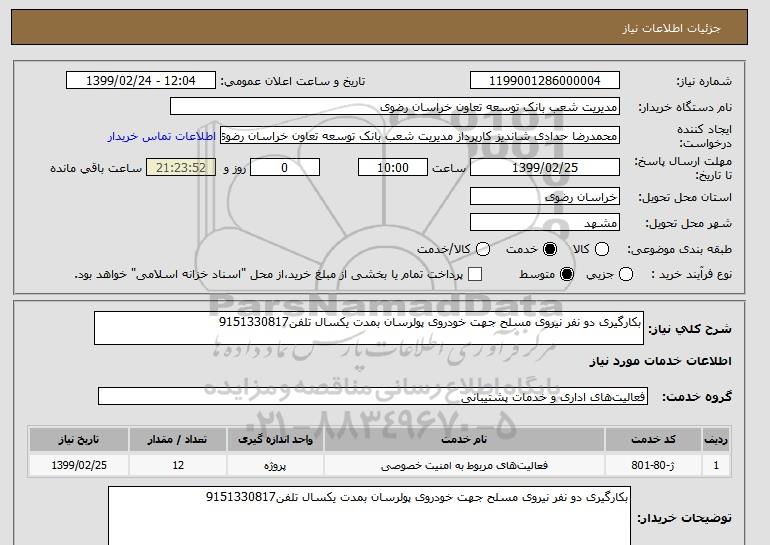Click table date cell 1399/02/25
Screen dimensions: 770x545
pyautogui.click(x=79, y=465)
